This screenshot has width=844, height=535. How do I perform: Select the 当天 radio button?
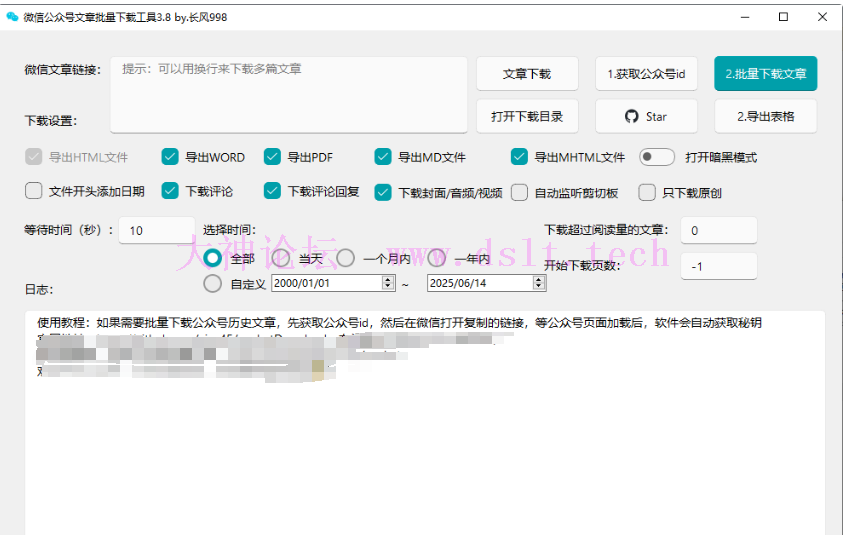tap(281, 258)
